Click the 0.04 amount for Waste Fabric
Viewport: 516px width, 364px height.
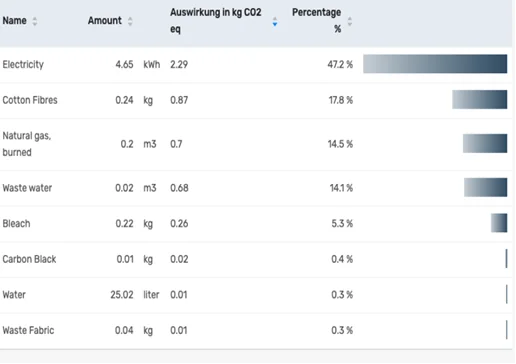[124, 331]
